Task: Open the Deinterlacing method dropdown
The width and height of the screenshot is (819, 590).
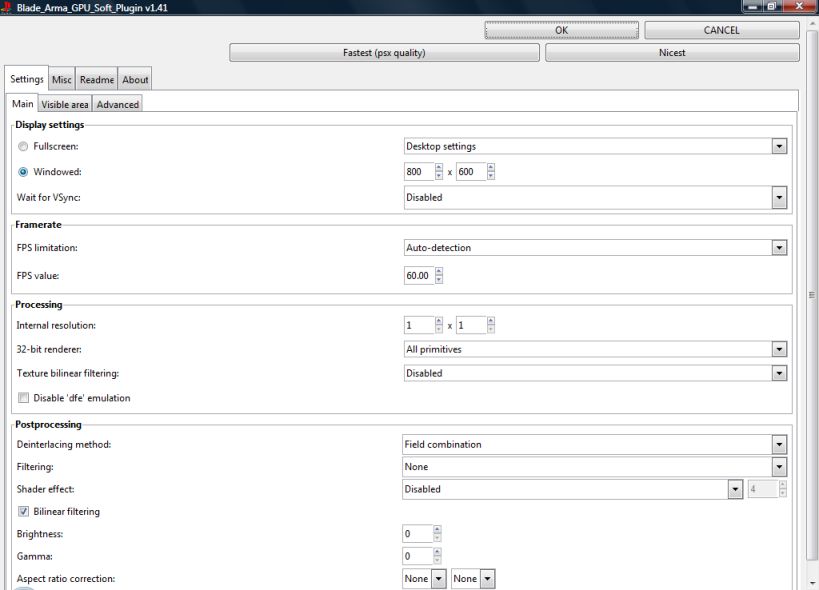Action: [594, 444]
